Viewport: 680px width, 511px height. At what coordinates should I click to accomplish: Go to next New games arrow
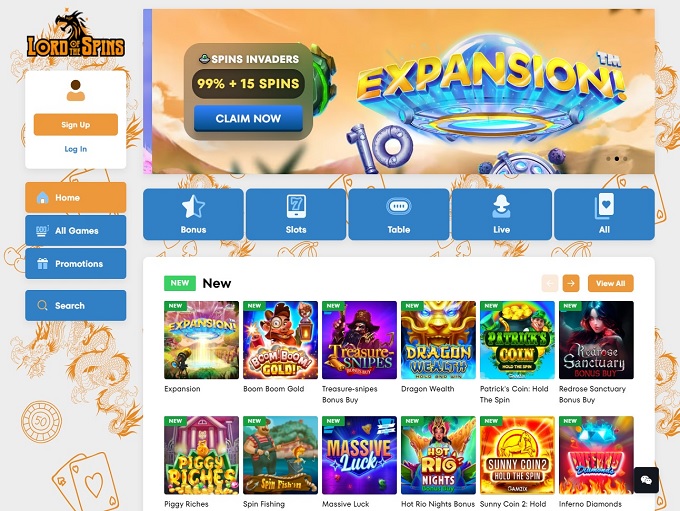(571, 283)
